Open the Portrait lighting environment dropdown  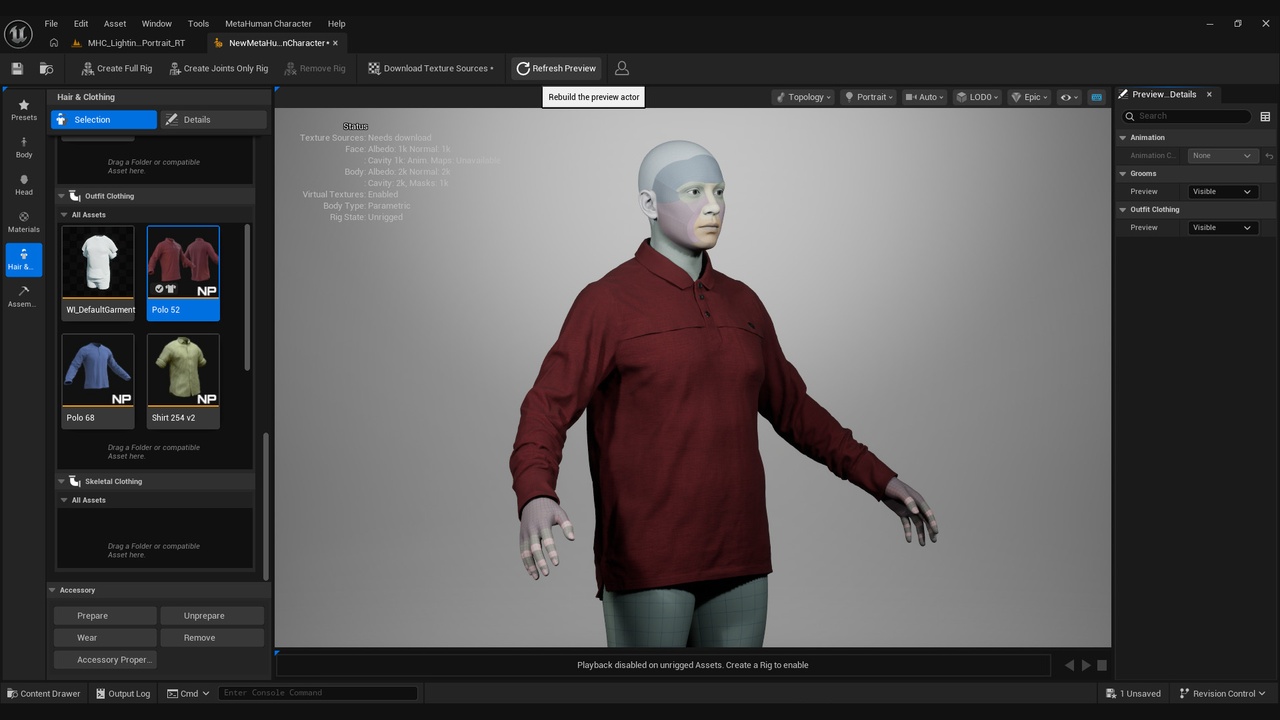[869, 97]
